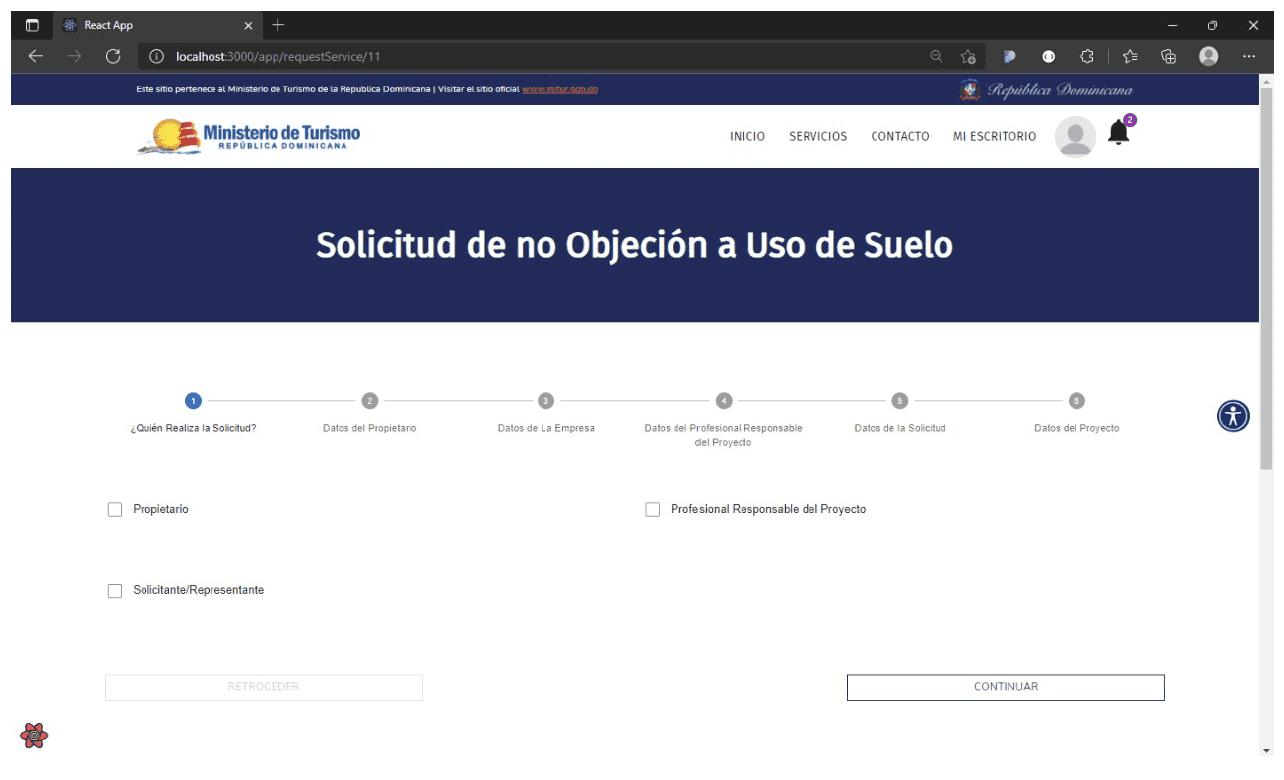This screenshot has height=780, width=1284.
Task: Open the user profile avatar
Action: pyautogui.click(x=1075, y=137)
